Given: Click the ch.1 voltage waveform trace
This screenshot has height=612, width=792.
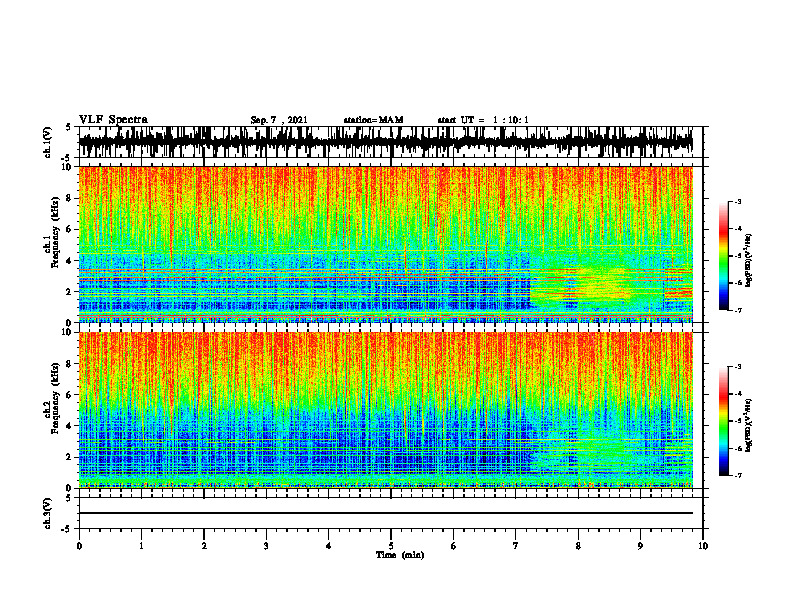Looking at the screenshot, I should 386,142.
